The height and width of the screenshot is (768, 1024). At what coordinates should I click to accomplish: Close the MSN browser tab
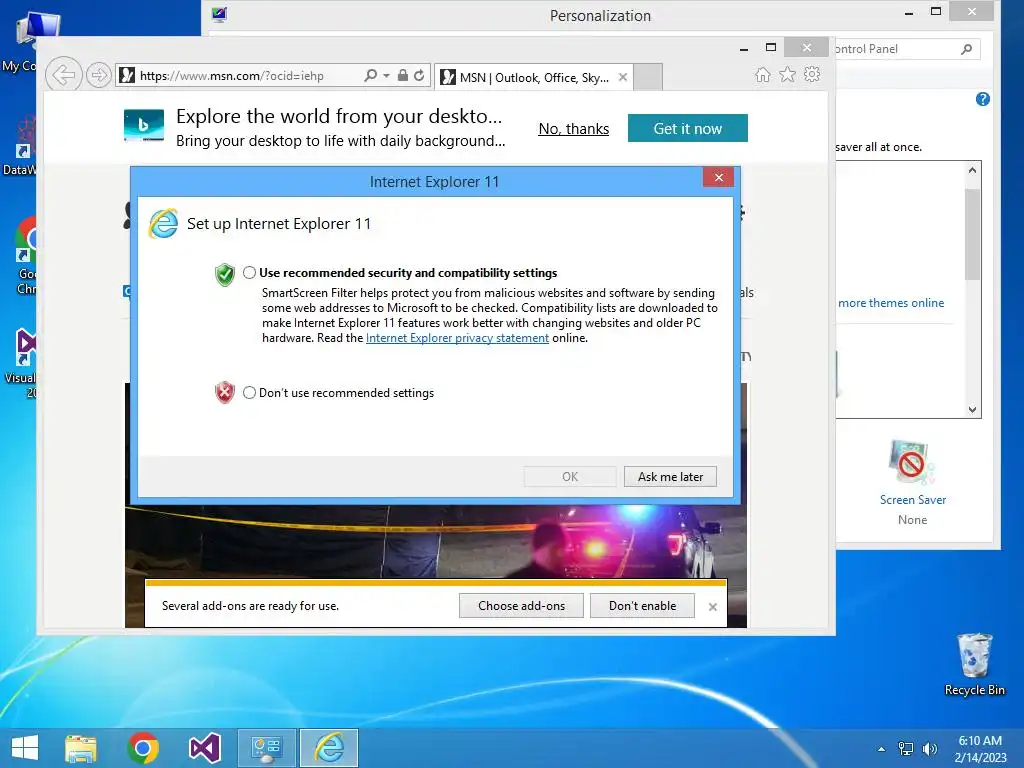[x=623, y=77]
